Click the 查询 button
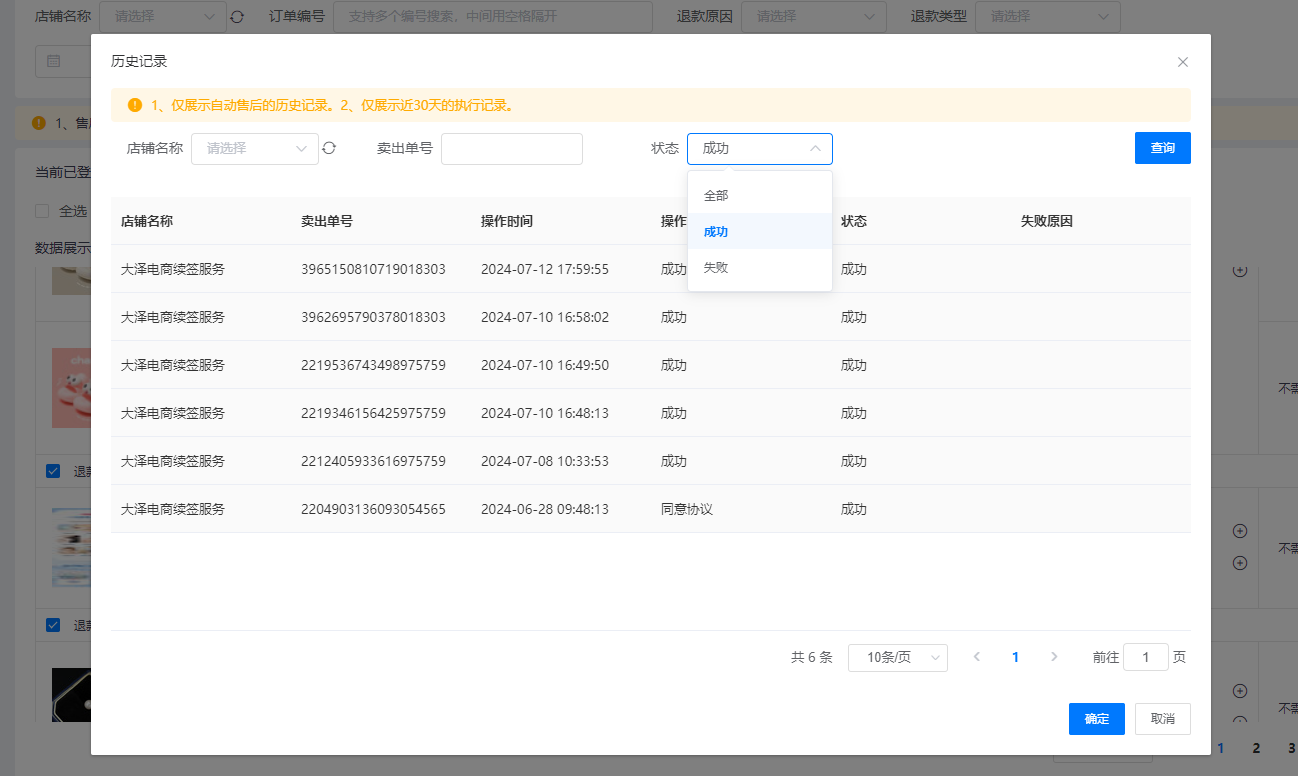The height and width of the screenshot is (776, 1298). (1163, 148)
